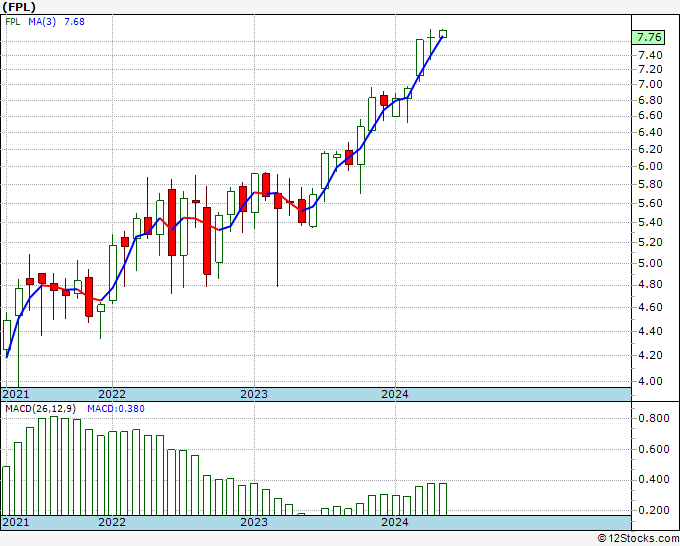Click 2024 on the MACD time axis
This screenshot has height=546, width=680.
[x=395, y=522]
